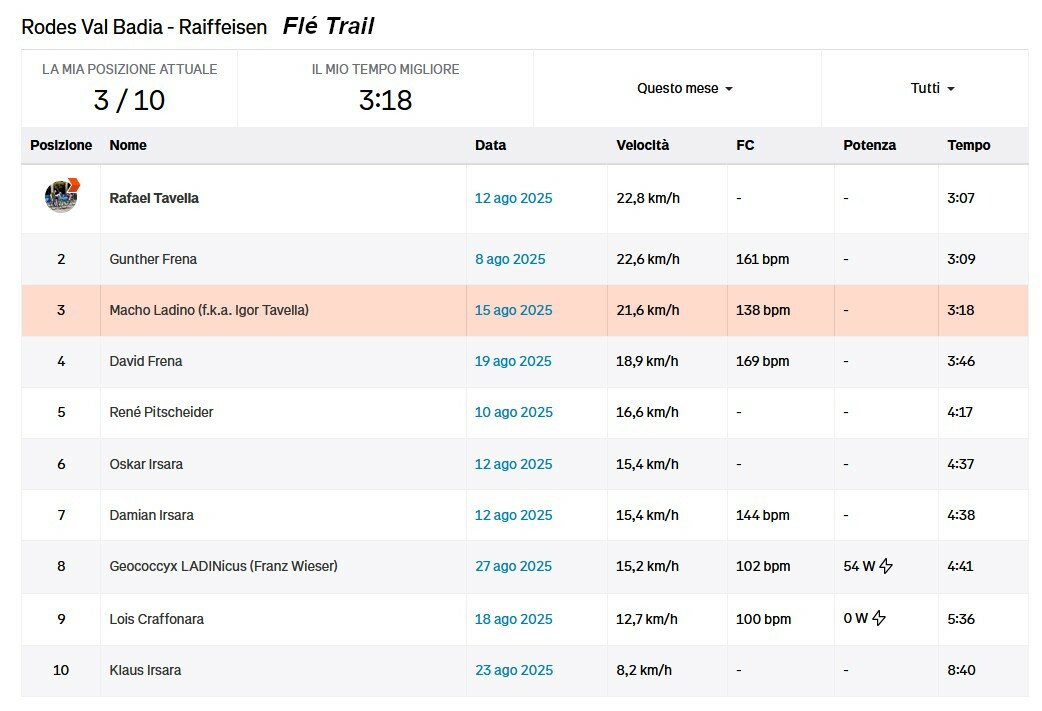Click the Tempo column header

click(x=968, y=145)
